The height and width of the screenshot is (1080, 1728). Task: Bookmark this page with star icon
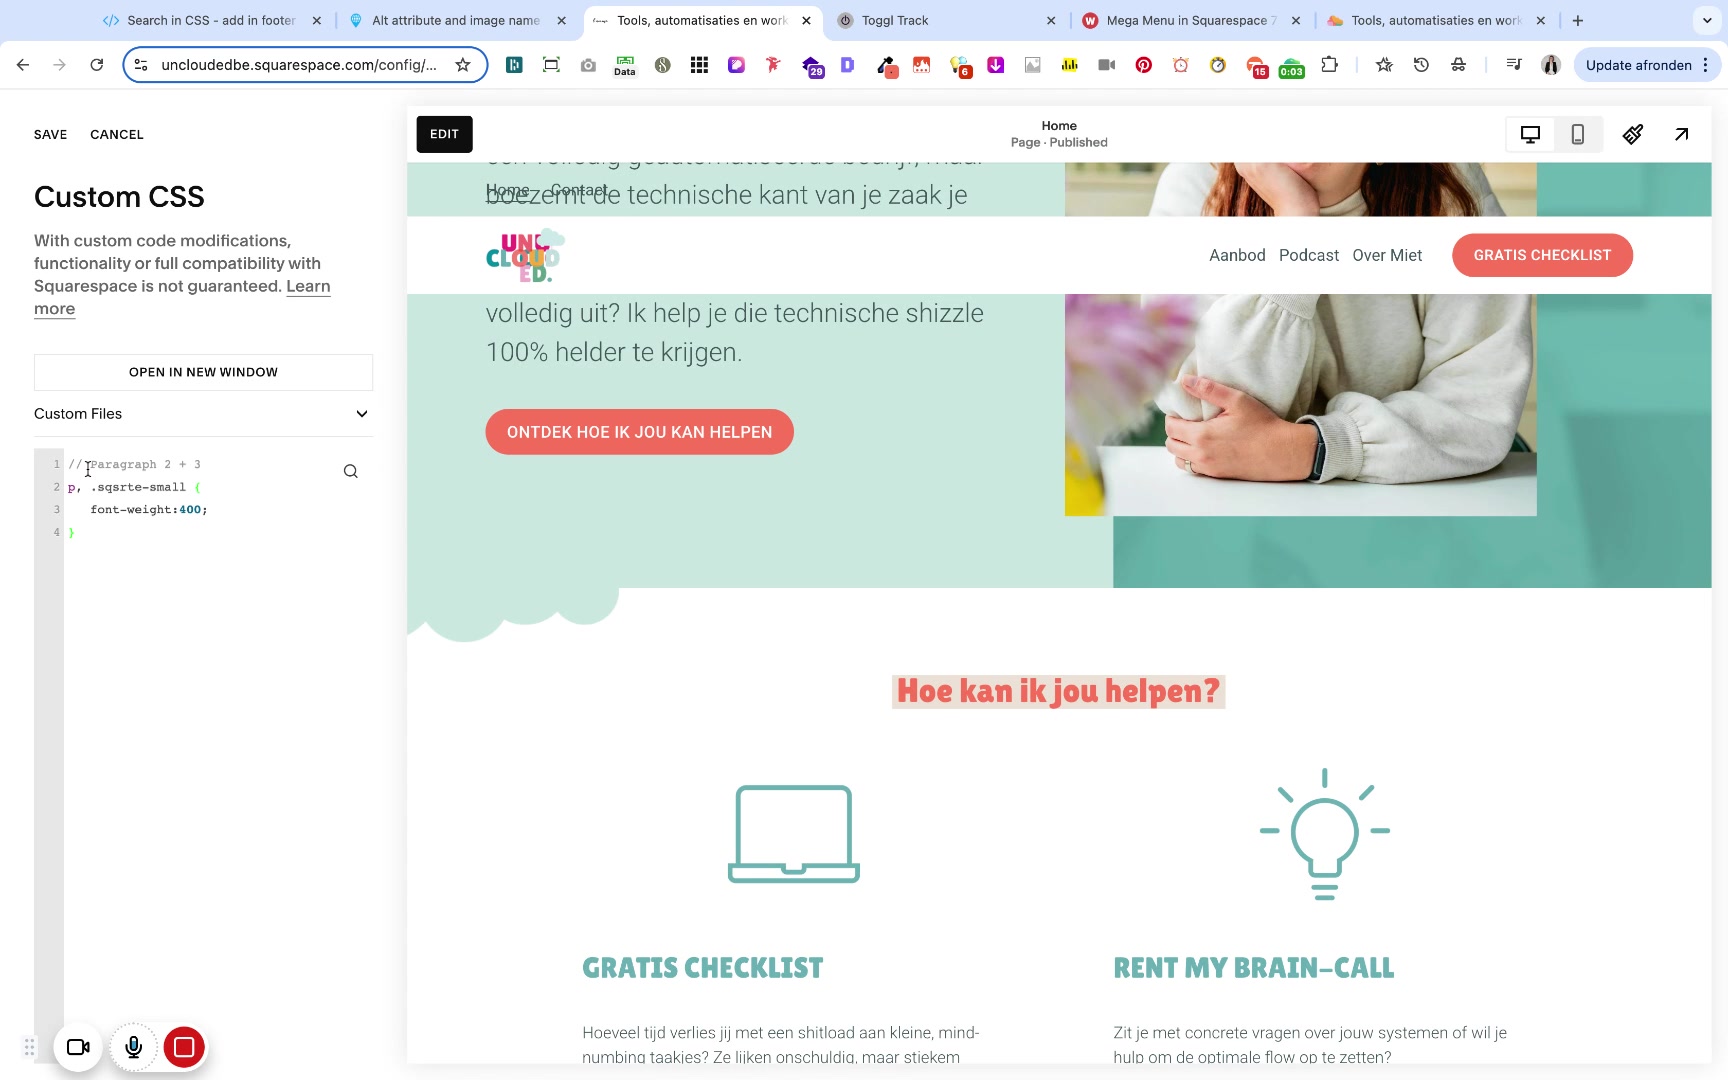(463, 65)
